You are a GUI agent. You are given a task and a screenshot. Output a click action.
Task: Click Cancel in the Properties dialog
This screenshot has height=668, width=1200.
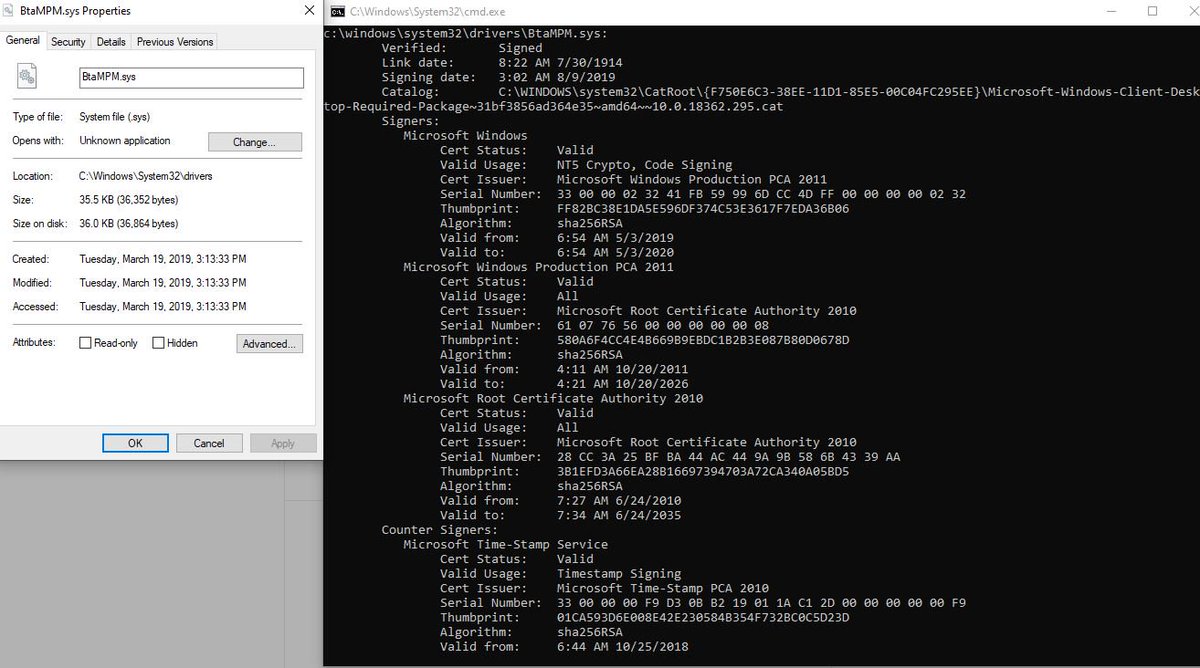[x=209, y=443]
